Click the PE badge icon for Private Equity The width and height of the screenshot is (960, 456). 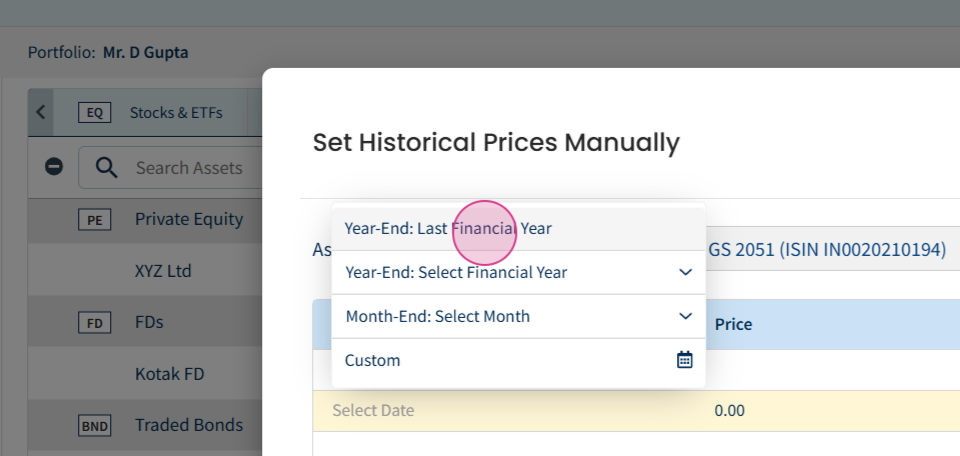[94, 219]
